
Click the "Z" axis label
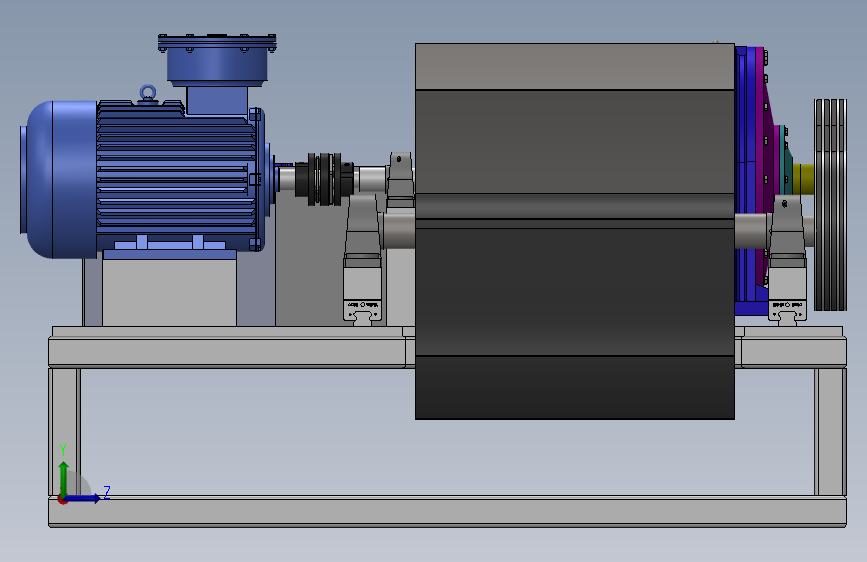pyautogui.click(x=107, y=492)
